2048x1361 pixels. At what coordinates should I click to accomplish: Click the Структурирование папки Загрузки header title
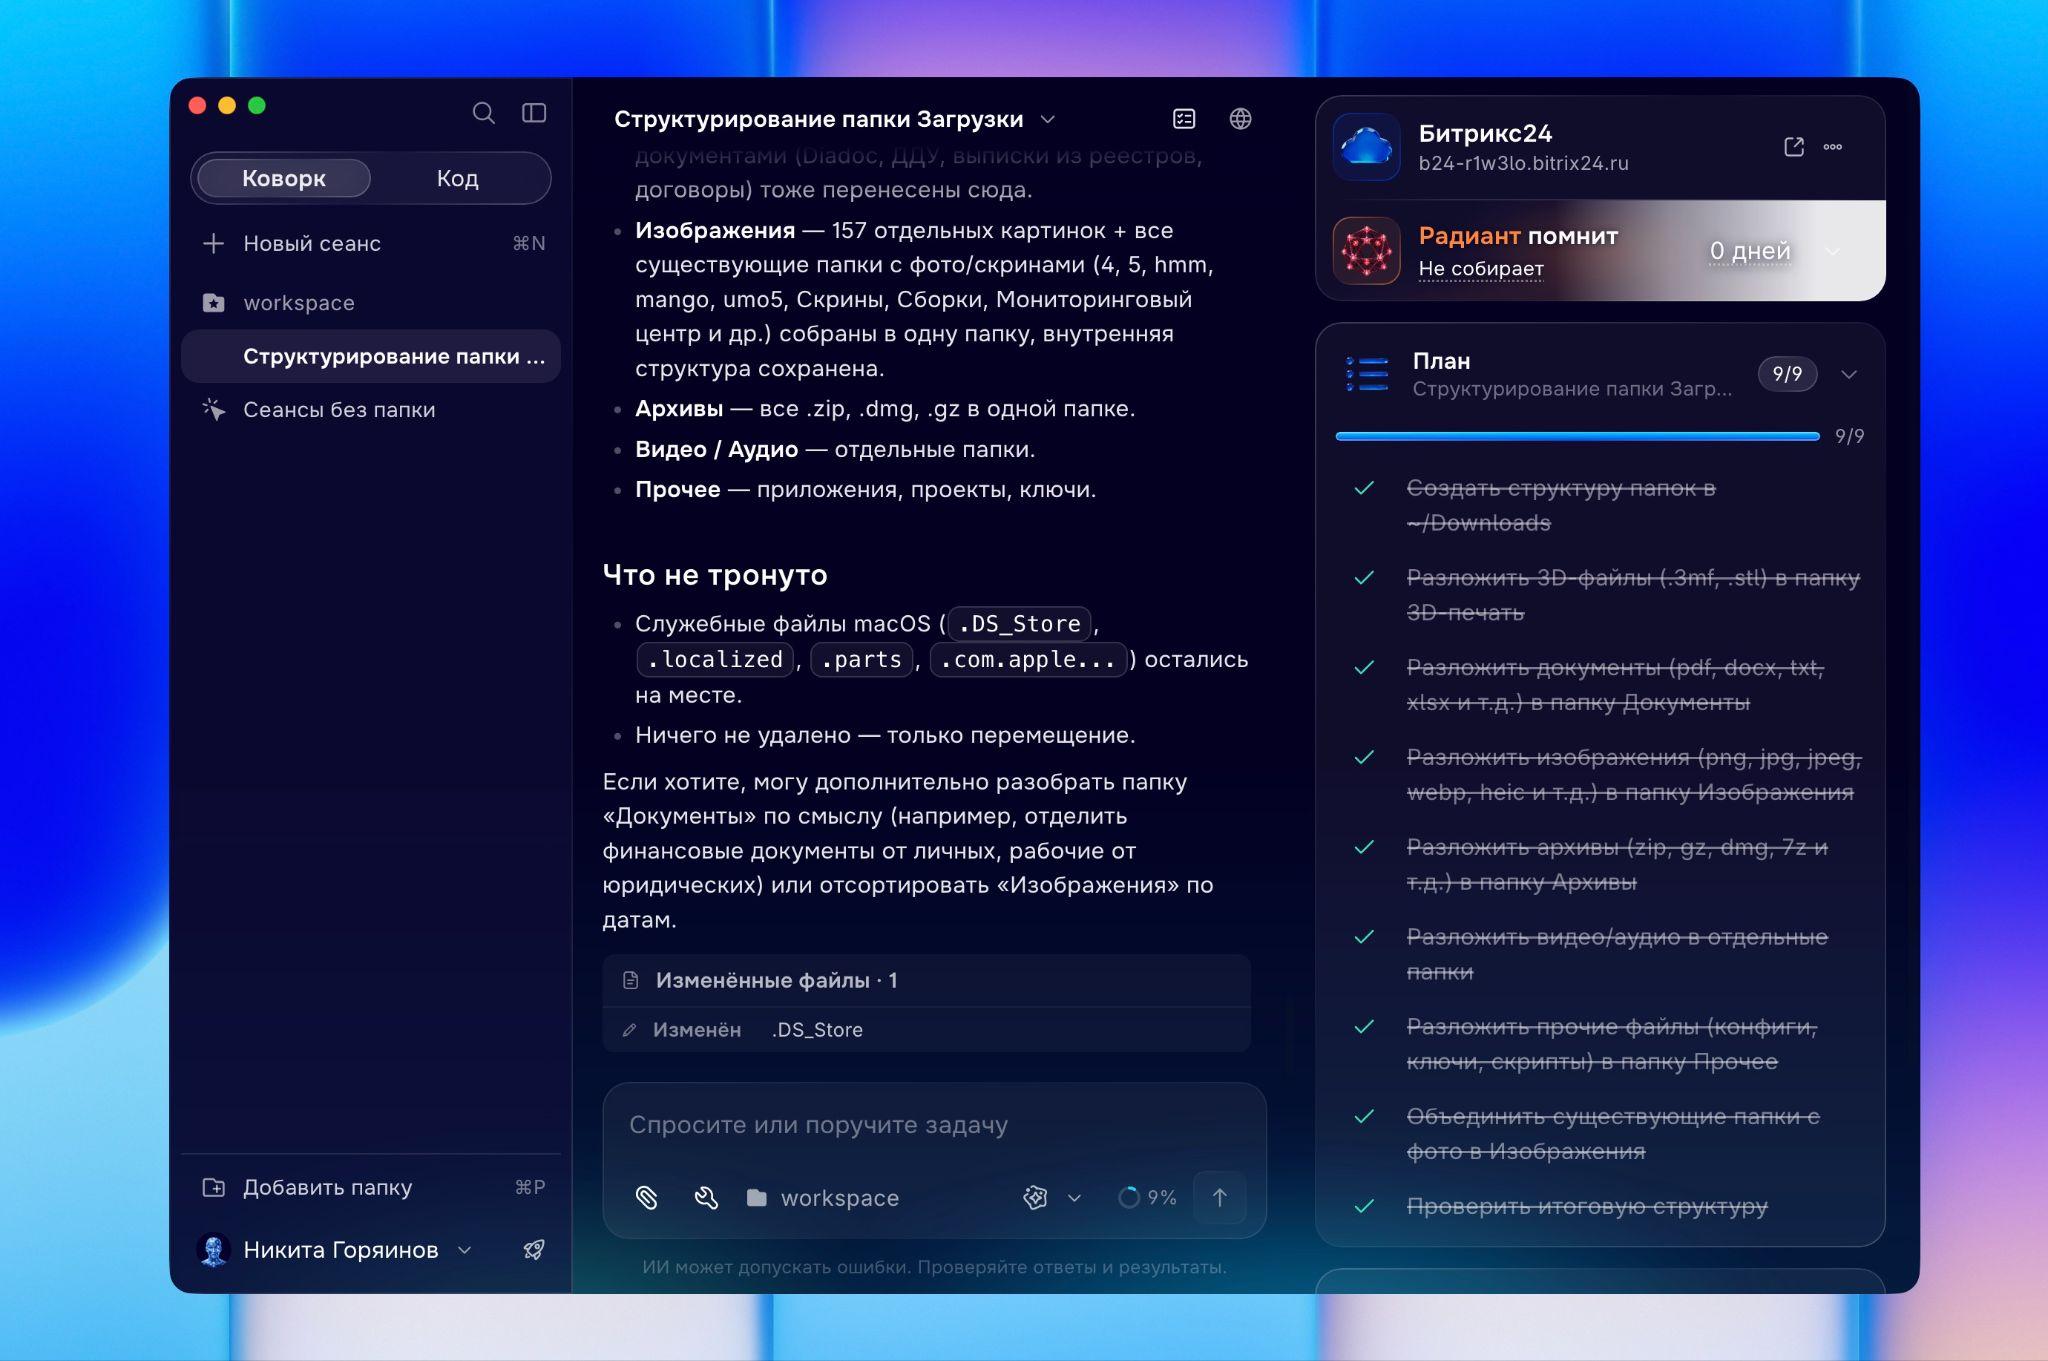(x=819, y=119)
